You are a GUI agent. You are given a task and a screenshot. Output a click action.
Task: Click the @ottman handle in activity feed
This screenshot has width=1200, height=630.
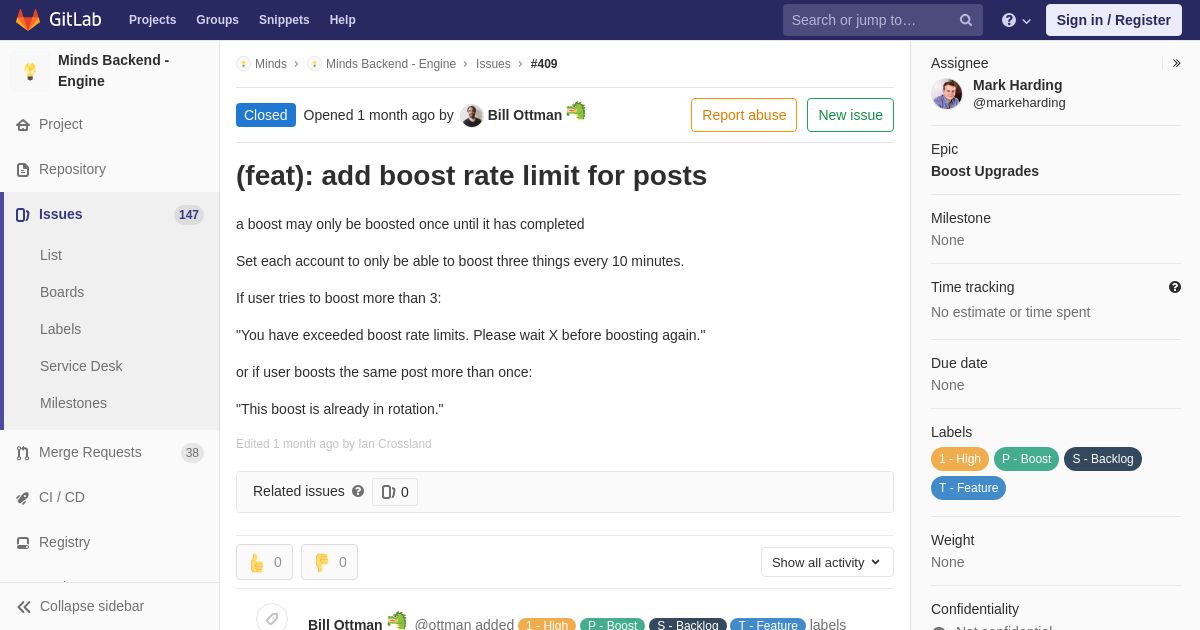(x=443, y=625)
